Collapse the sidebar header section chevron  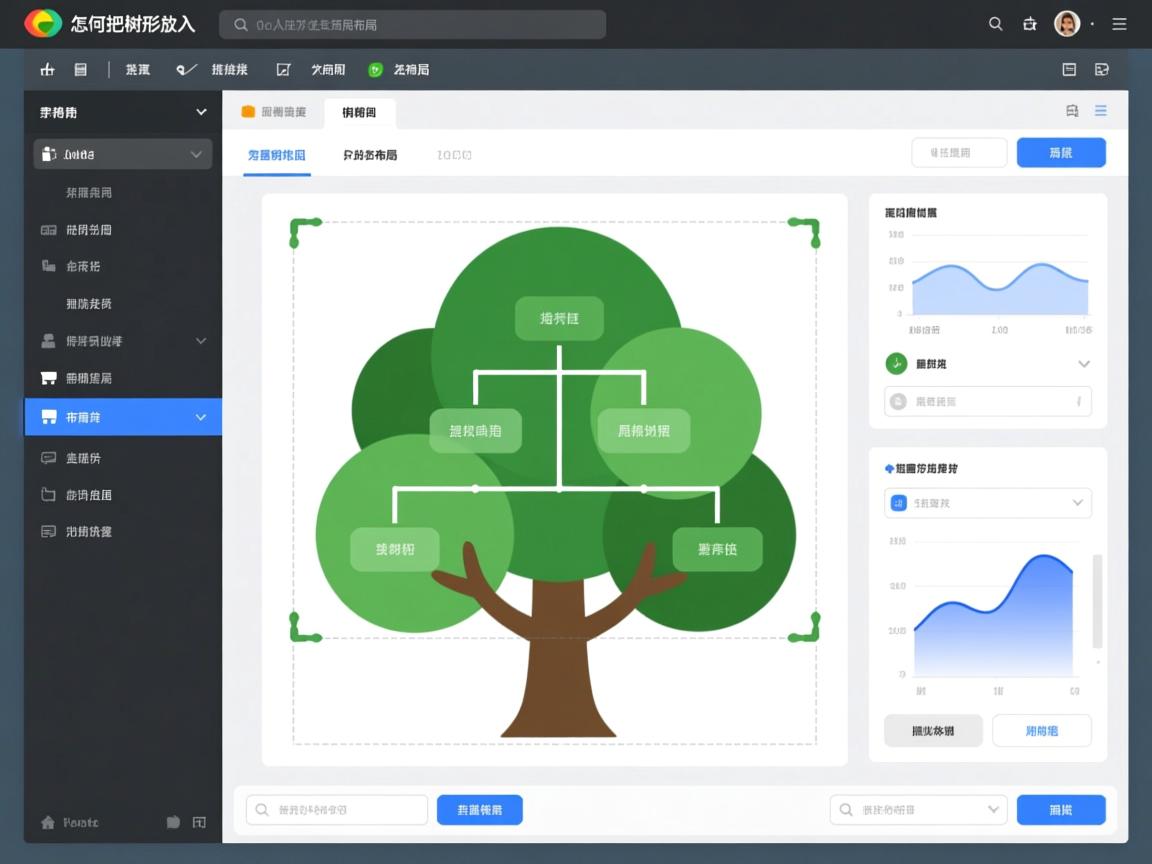[x=201, y=112]
